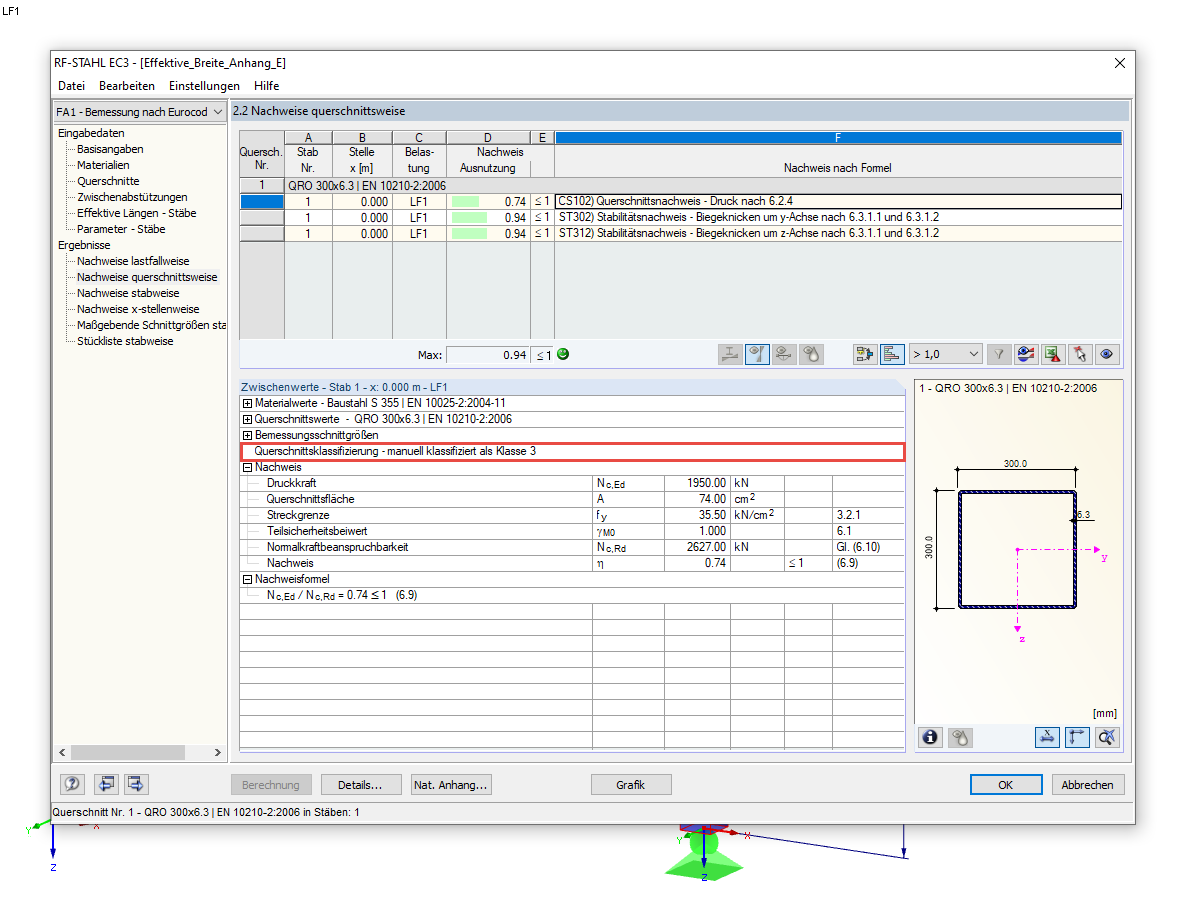Screen dimensions: 1200x900
Task: Open the design case selection icon
Action: [x=866, y=354]
